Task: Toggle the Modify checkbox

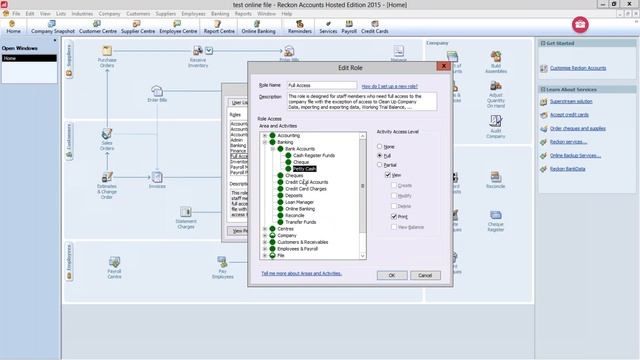Action: point(394,196)
